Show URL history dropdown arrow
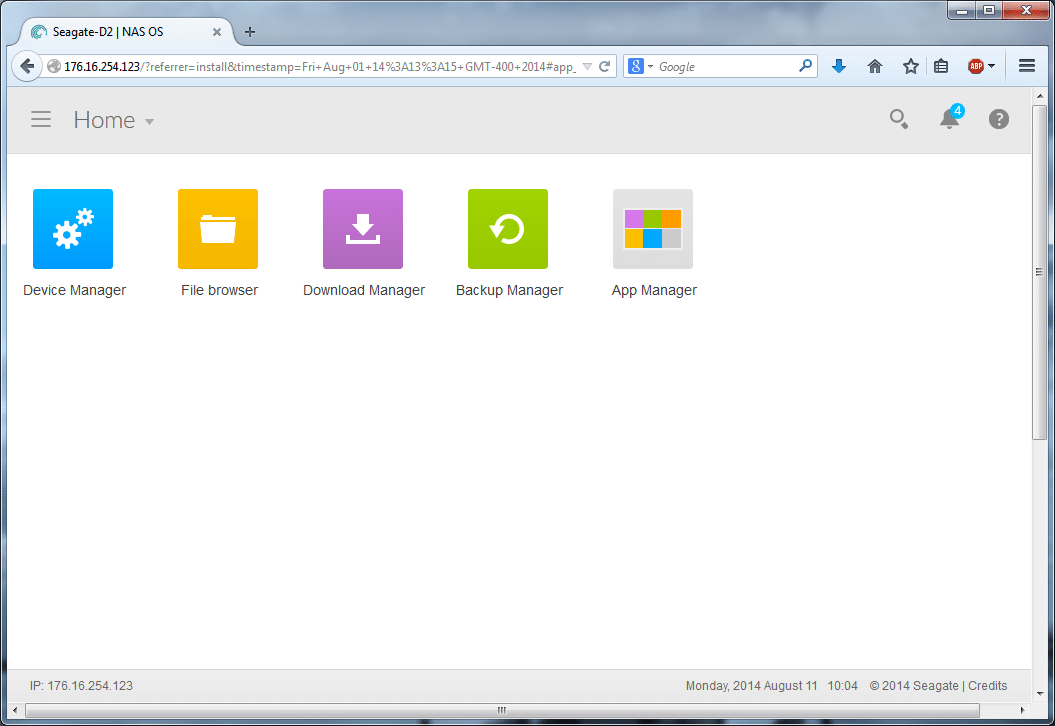Image resolution: width=1055 pixels, height=726 pixels. tap(587, 67)
